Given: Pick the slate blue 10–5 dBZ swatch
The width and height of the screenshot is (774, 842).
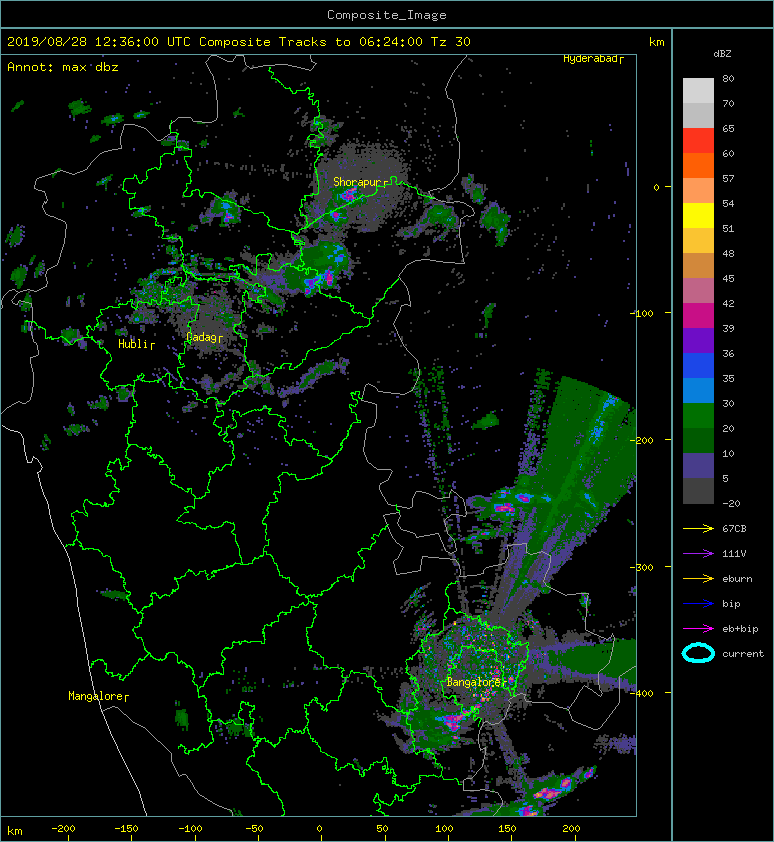Looking at the screenshot, I should (698, 465).
